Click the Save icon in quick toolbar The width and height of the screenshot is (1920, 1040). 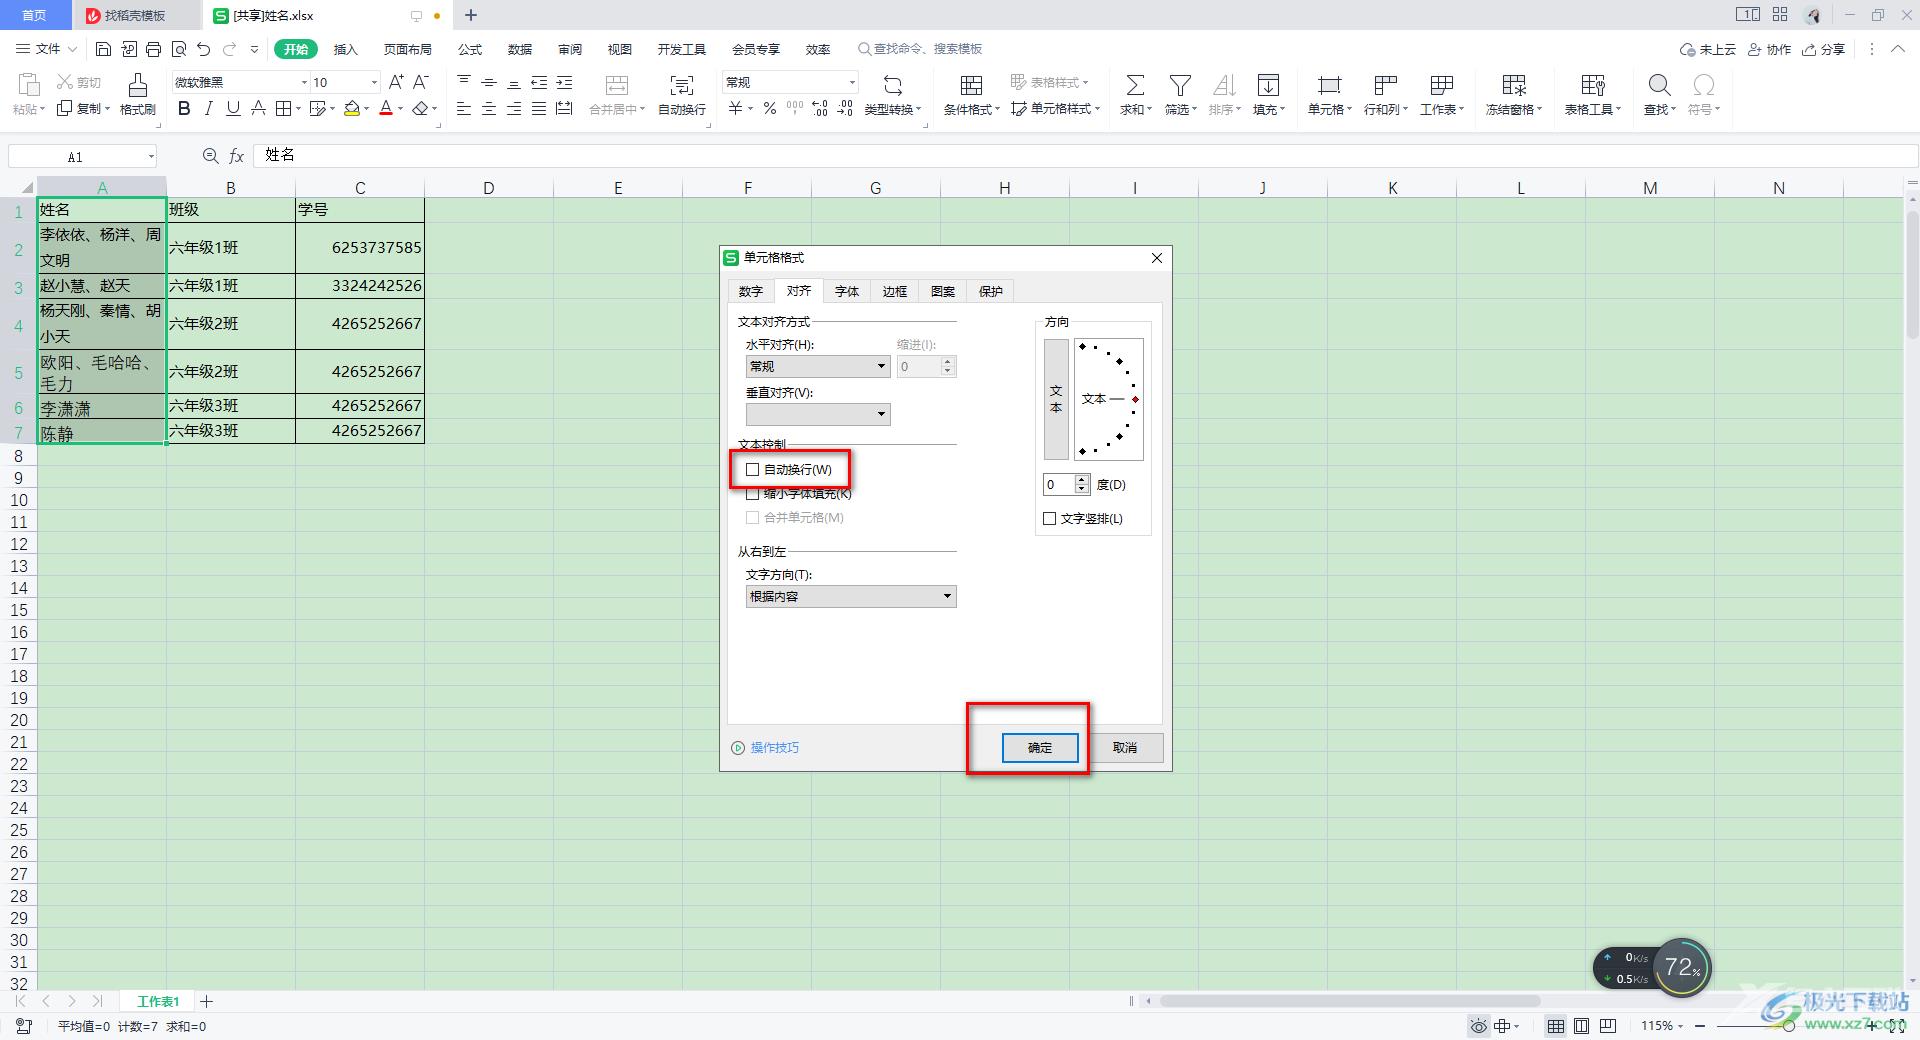(x=103, y=49)
